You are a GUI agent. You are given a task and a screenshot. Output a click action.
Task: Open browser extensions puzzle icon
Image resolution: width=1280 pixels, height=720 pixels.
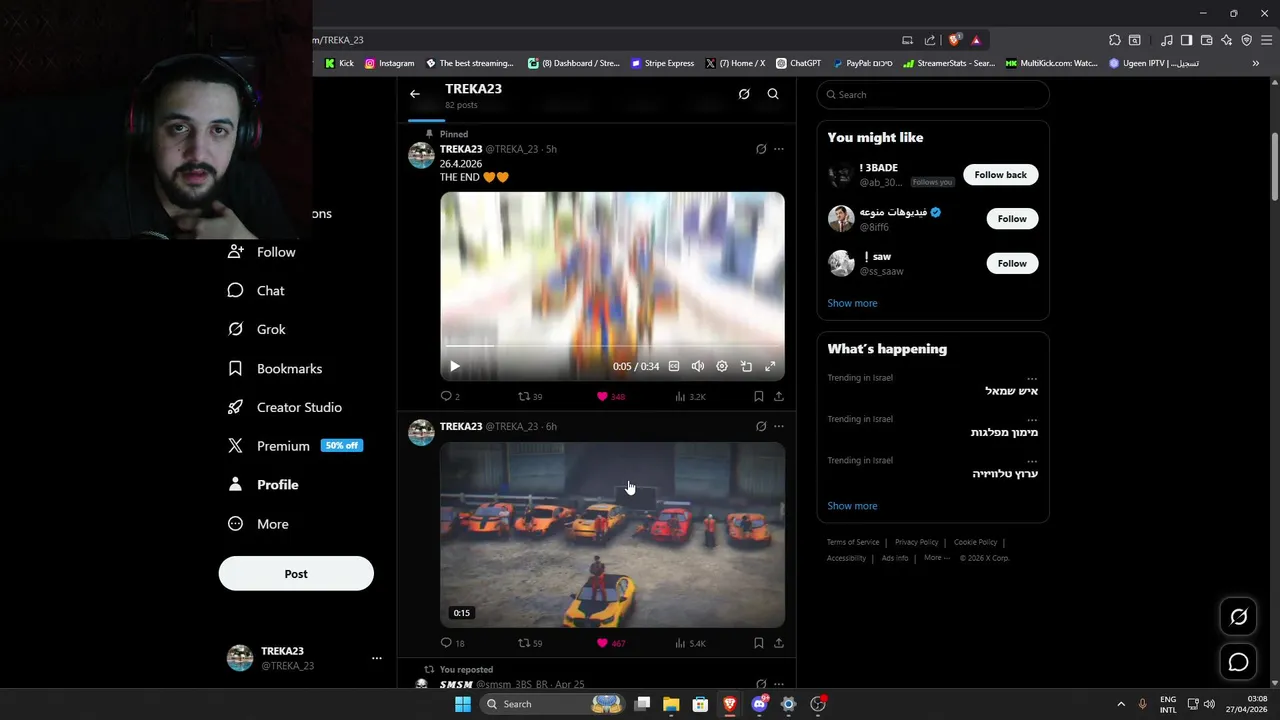pos(1115,40)
